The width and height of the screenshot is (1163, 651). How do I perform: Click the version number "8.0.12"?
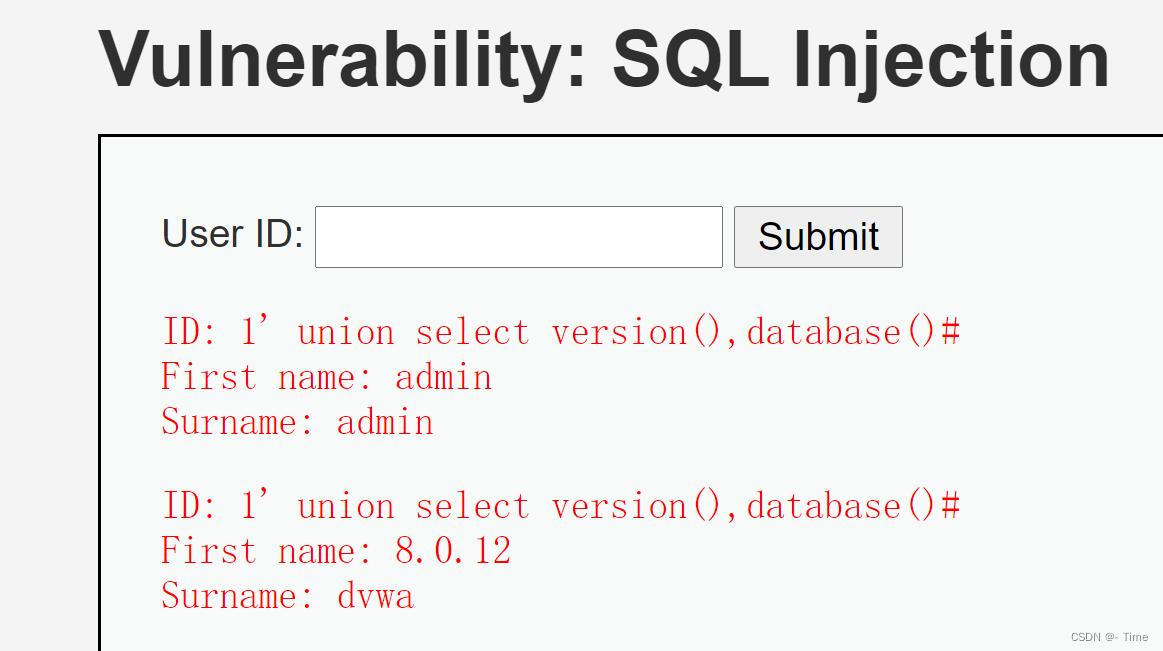click(x=452, y=551)
